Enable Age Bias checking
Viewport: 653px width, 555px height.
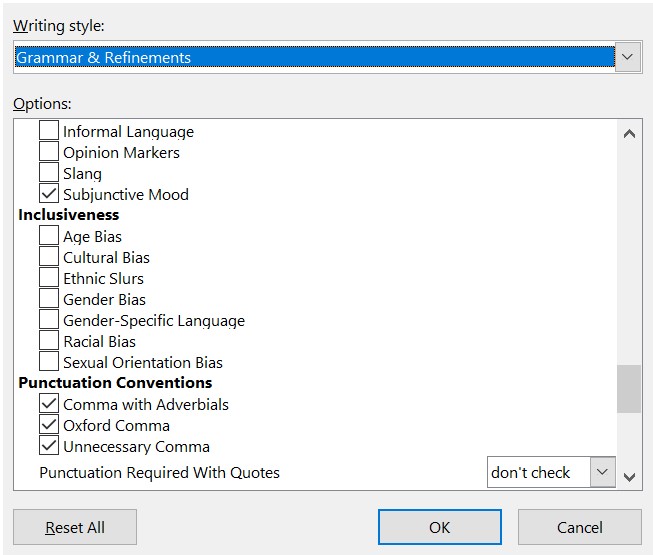49,236
